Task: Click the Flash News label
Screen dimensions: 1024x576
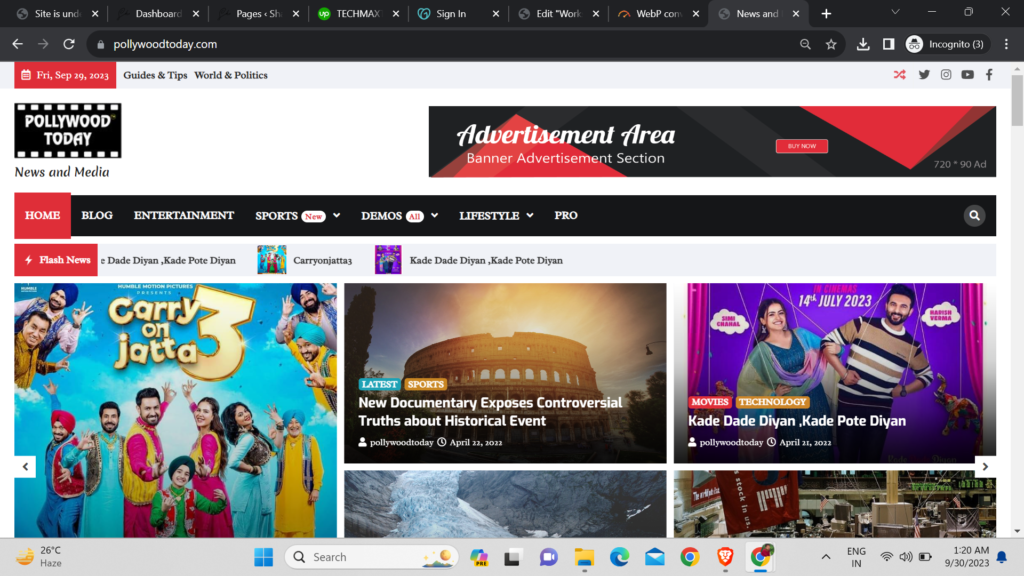Action: pos(56,260)
